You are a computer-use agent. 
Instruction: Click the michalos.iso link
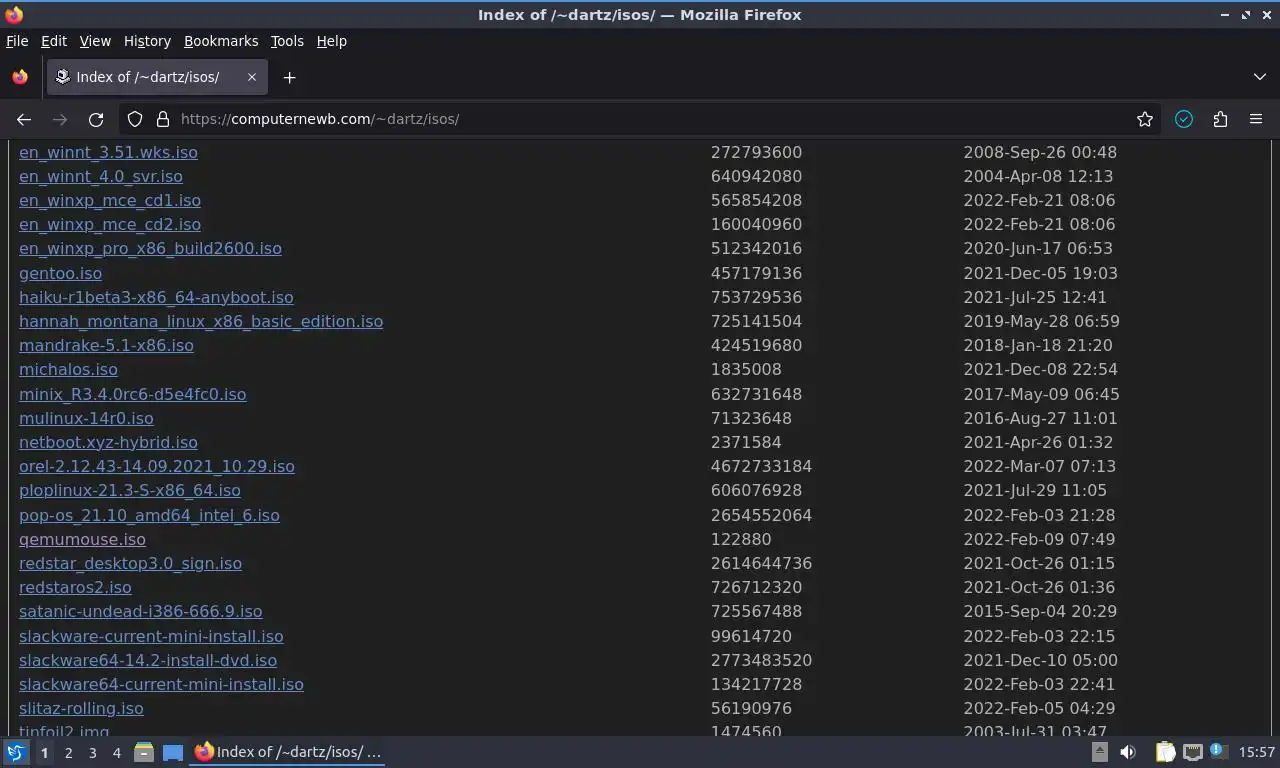tap(68, 369)
